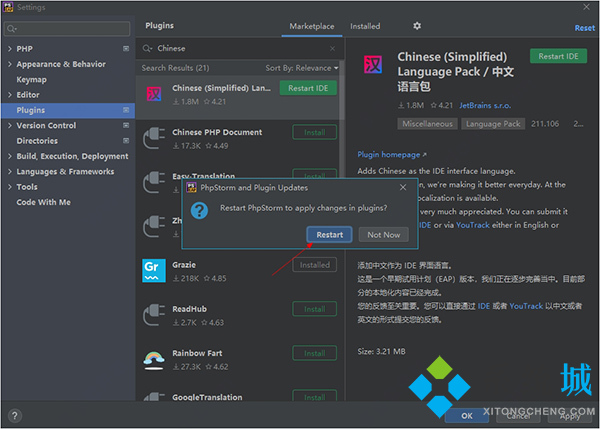Switch to the Marketplace tab
This screenshot has width=600, height=429.
[311, 26]
